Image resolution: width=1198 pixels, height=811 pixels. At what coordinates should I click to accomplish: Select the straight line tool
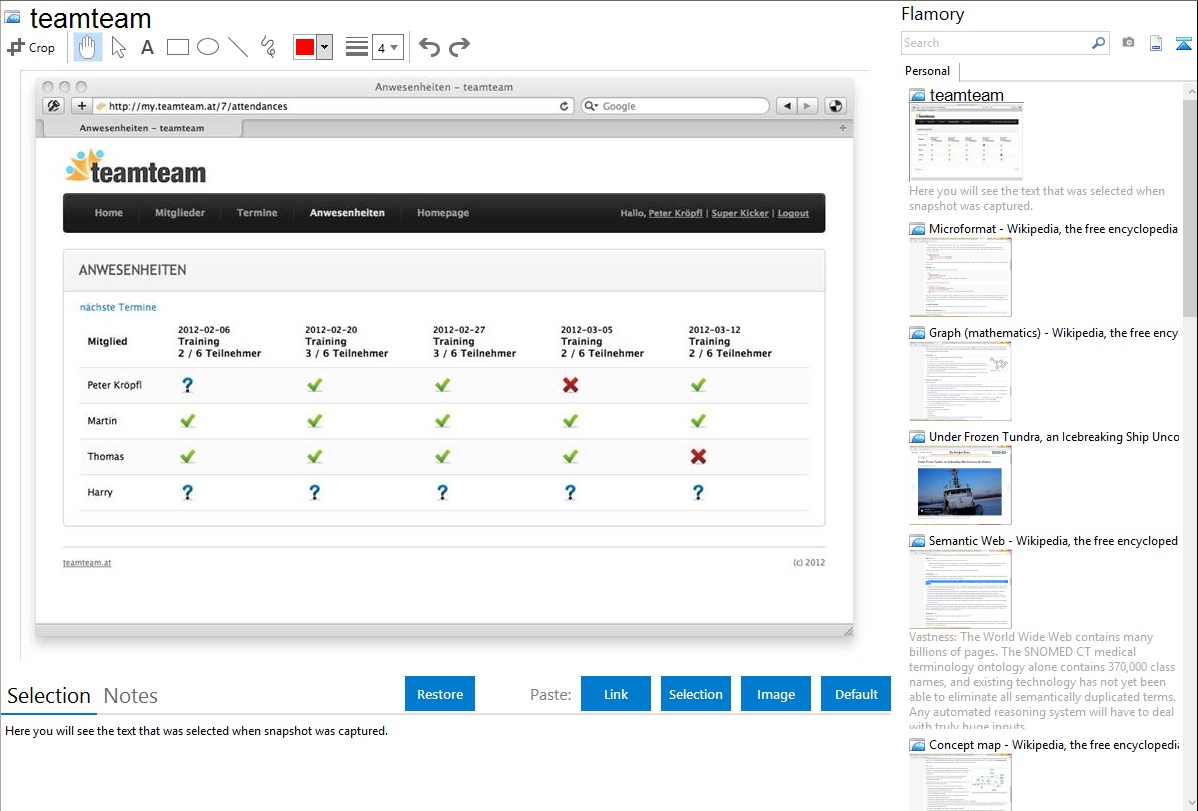coord(238,47)
